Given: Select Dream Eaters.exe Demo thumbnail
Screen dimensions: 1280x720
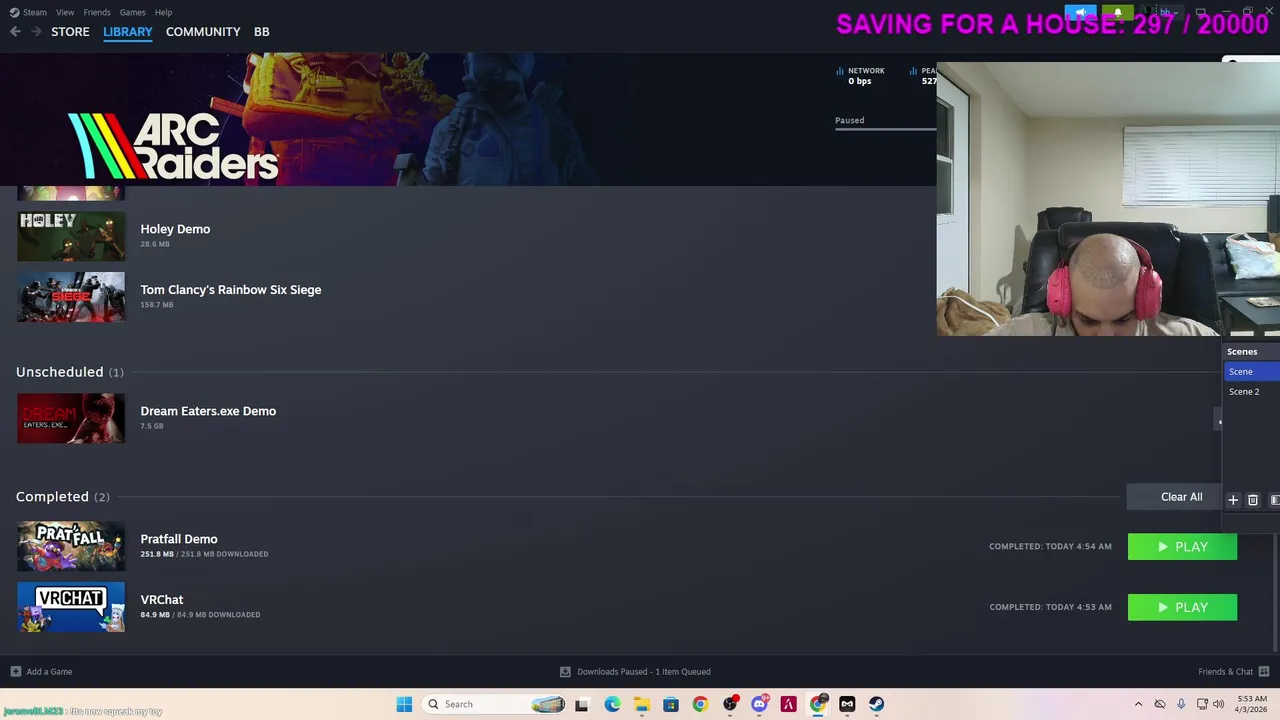Looking at the screenshot, I should point(71,418).
